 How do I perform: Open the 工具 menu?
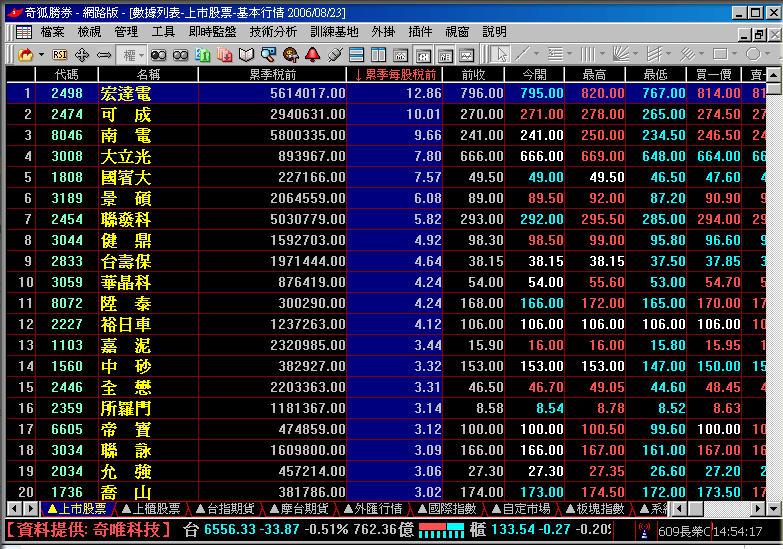pos(163,32)
